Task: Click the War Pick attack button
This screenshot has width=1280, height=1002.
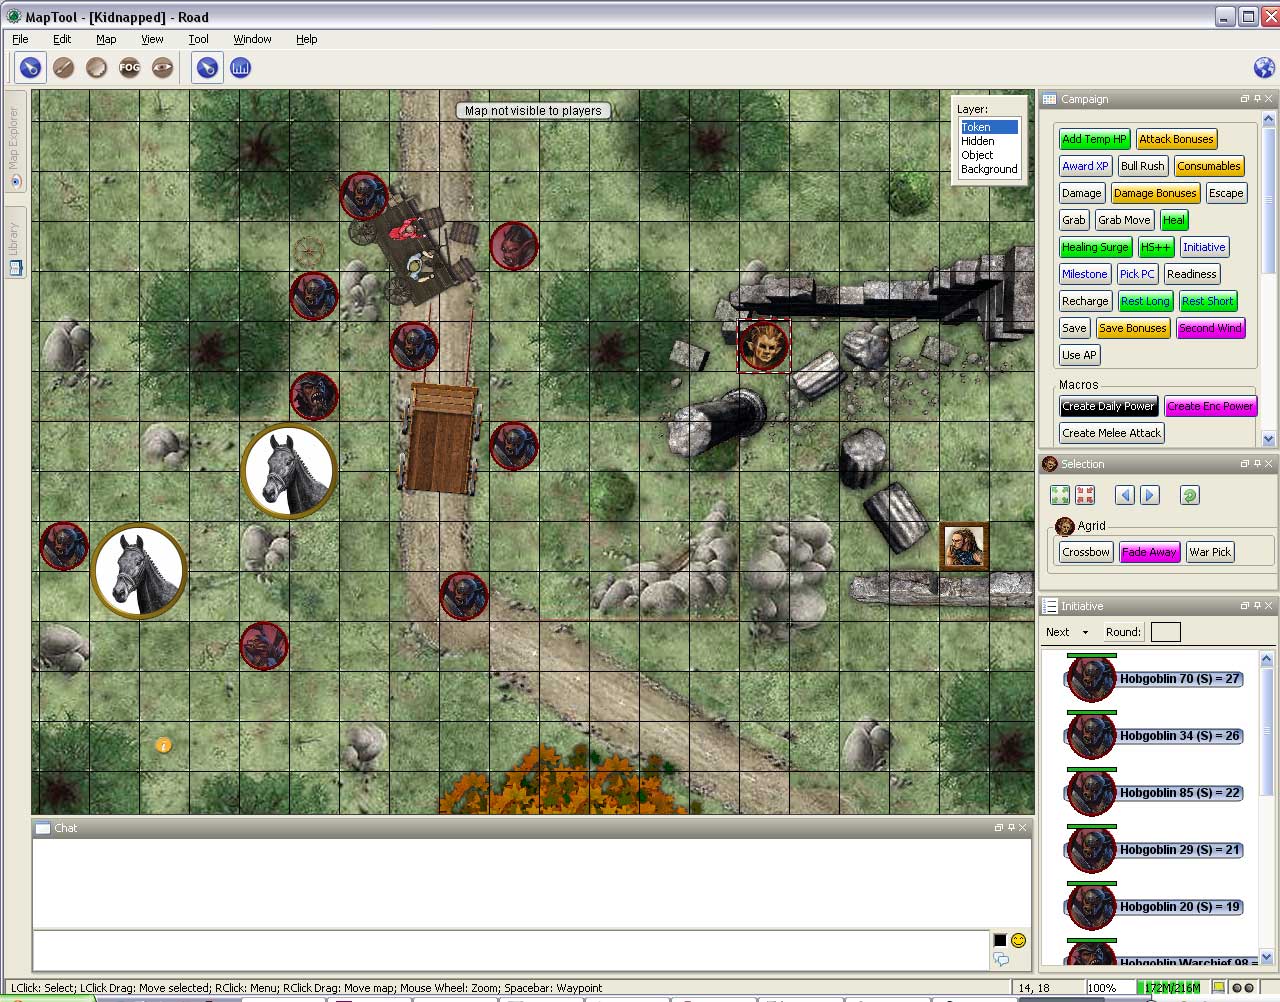Action: pyautogui.click(x=1210, y=552)
